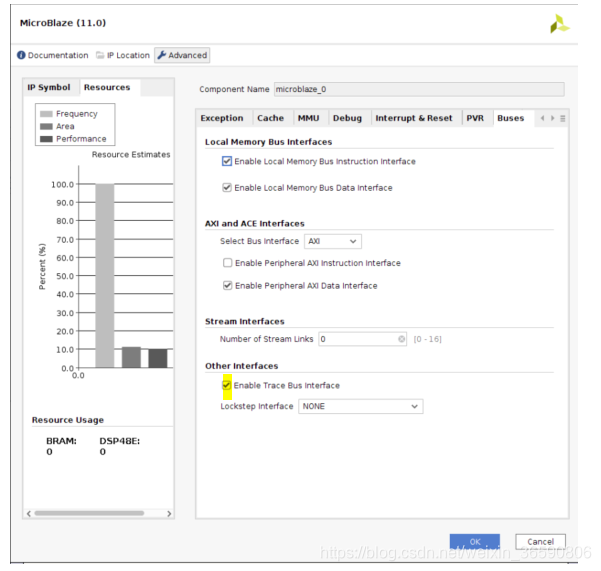601x571 pixels.
Task: Click the Frequency legend color swatch
Action: pyautogui.click(x=46, y=114)
